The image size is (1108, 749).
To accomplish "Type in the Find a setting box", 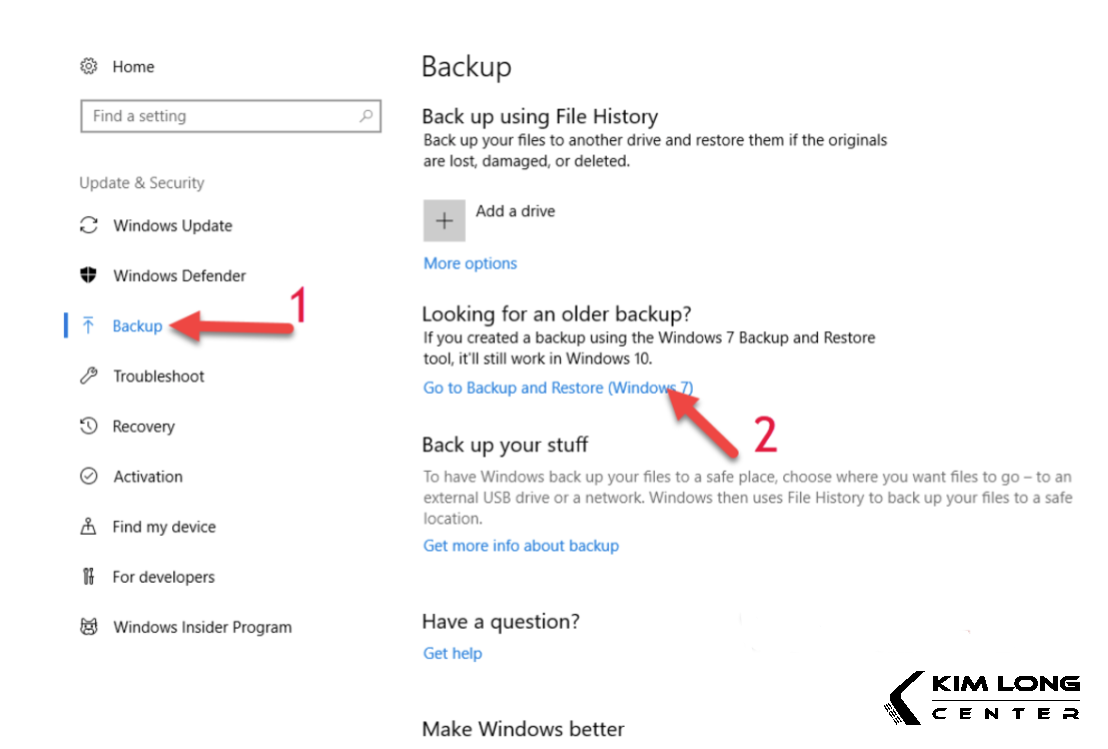I will click(x=220, y=116).
